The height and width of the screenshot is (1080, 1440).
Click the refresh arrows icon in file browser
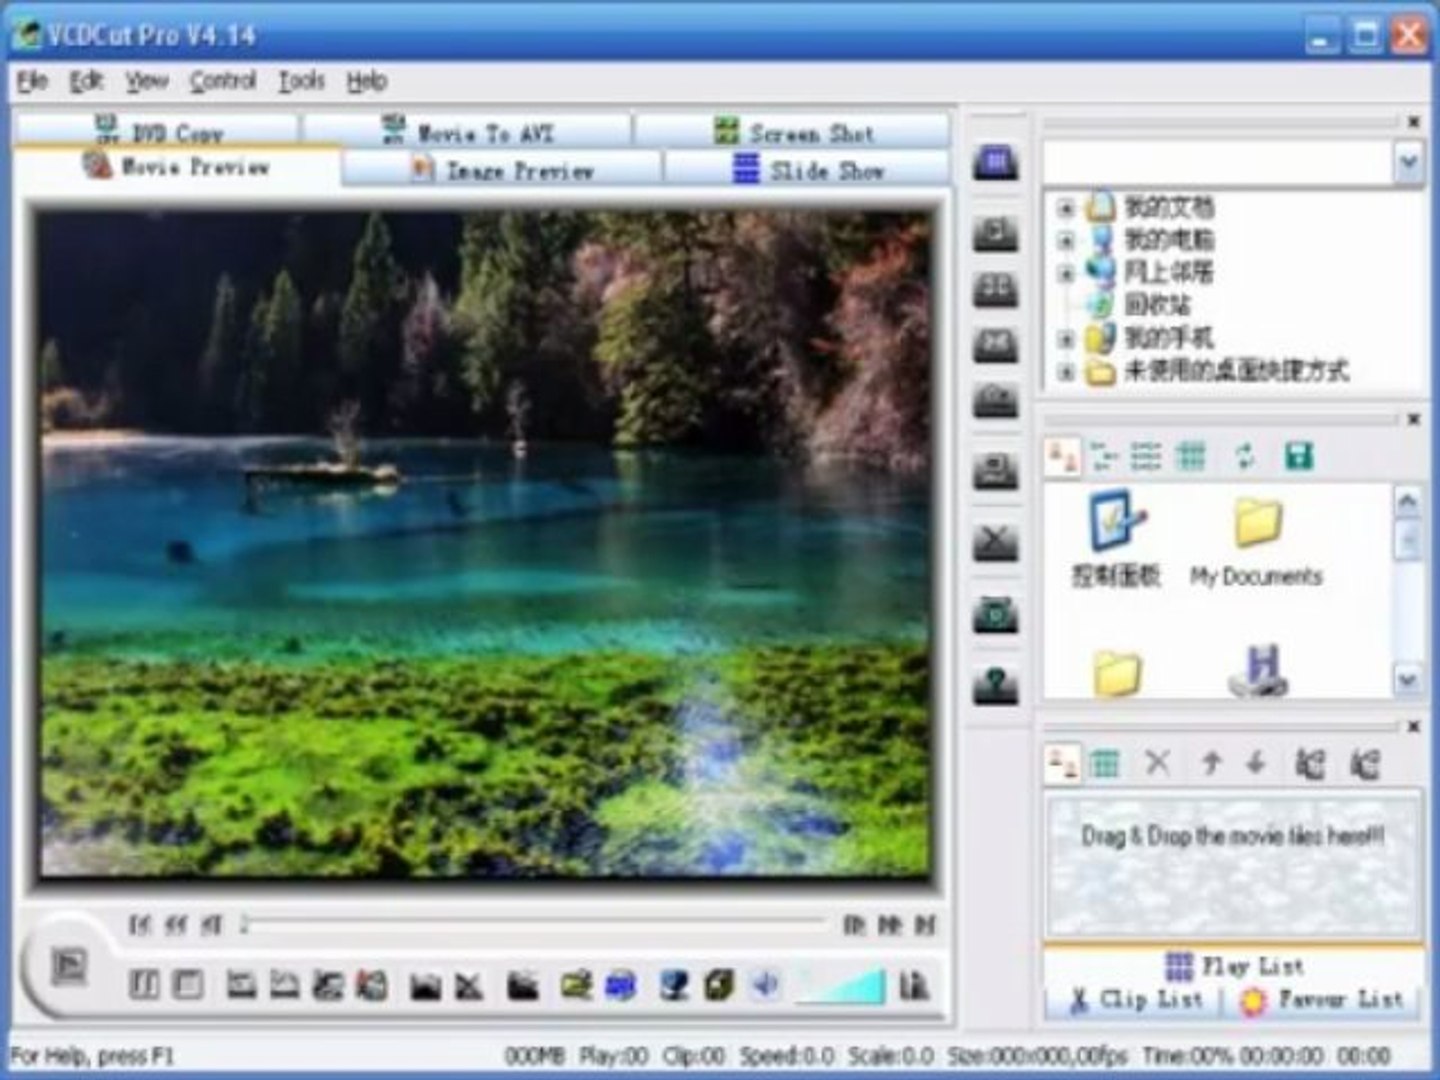click(1245, 457)
